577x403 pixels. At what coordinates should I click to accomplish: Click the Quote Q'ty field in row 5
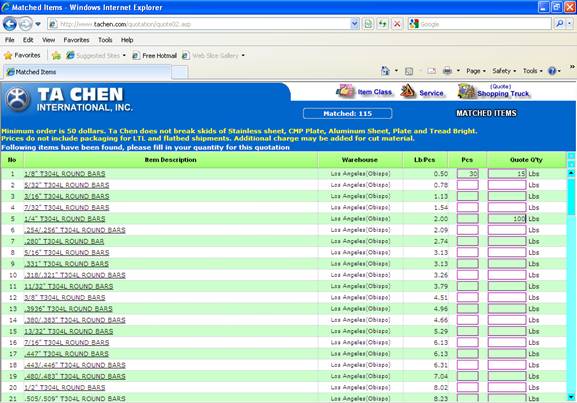tap(507, 219)
